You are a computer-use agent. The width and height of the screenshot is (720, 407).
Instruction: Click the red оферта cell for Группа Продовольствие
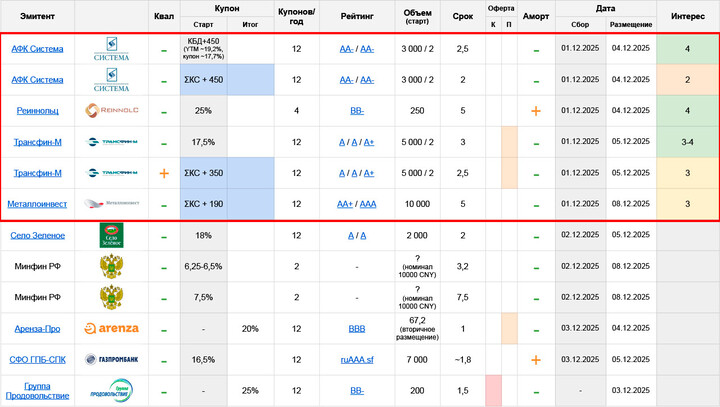pos(492,390)
